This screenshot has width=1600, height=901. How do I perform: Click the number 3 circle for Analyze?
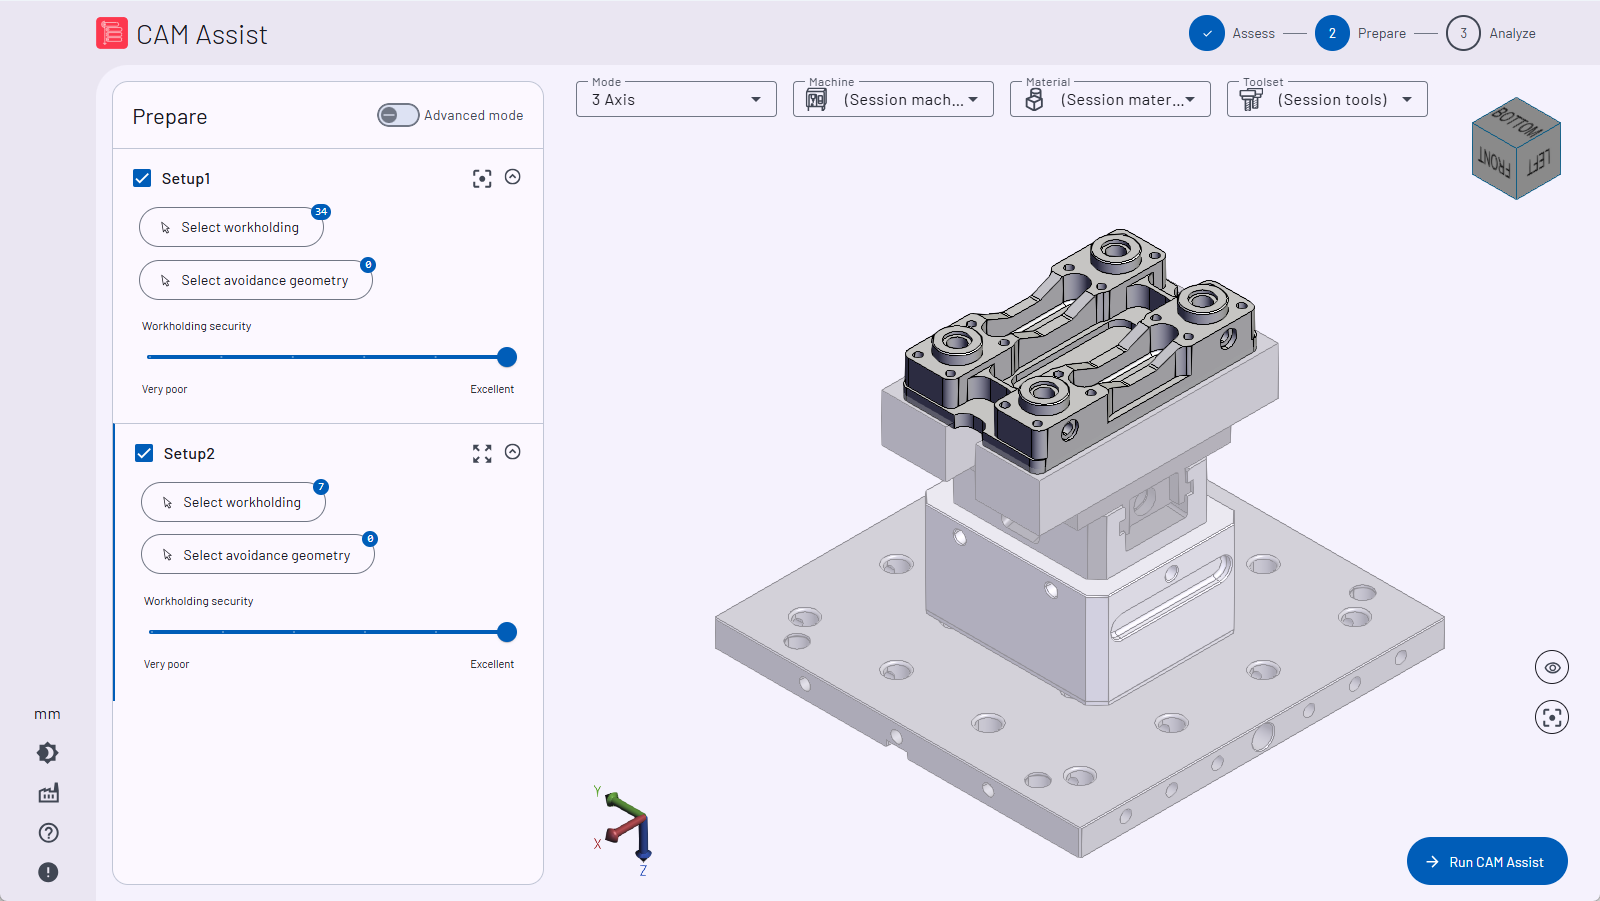1463,33
